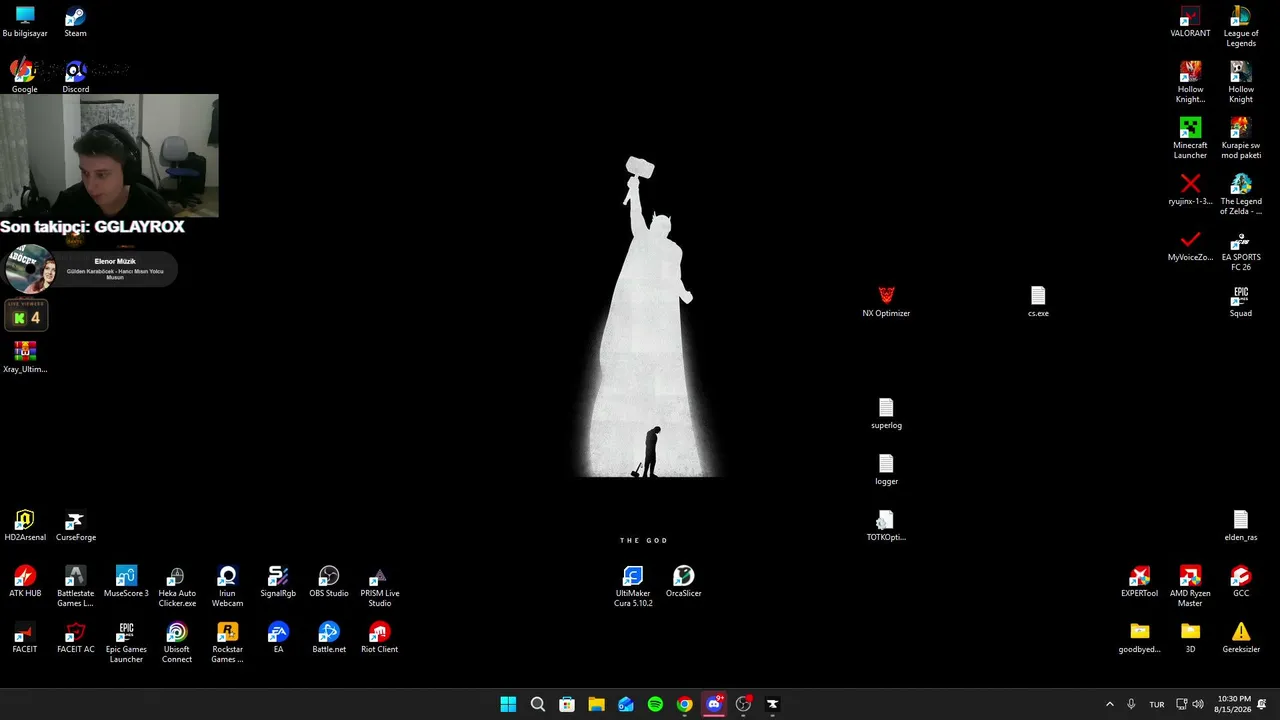This screenshot has width=1280, height=720.
Task: Open the FACEIT desktop shortcut
Action: pyautogui.click(x=25, y=638)
